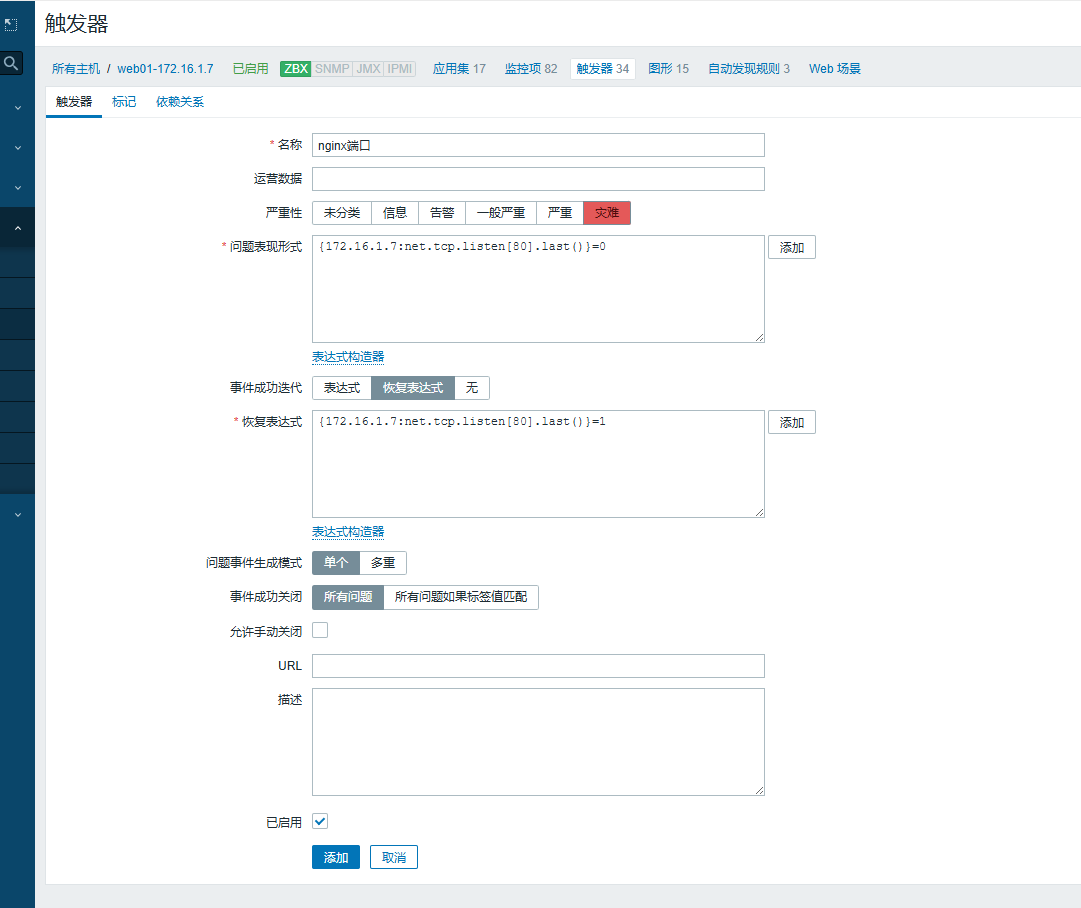Click the blue 添加 submit button
Image resolution: width=1081 pixels, height=908 pixels.
pos(336,857)
